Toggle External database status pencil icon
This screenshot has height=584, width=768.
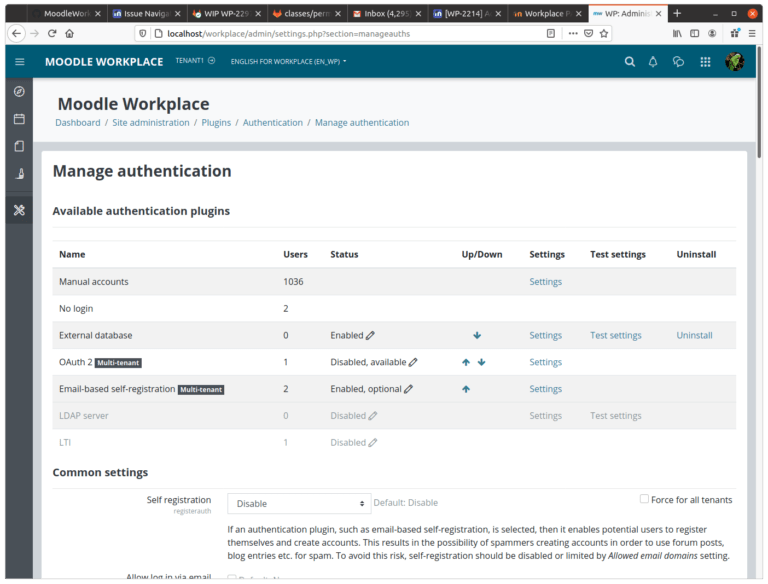(x=370, y=336)
